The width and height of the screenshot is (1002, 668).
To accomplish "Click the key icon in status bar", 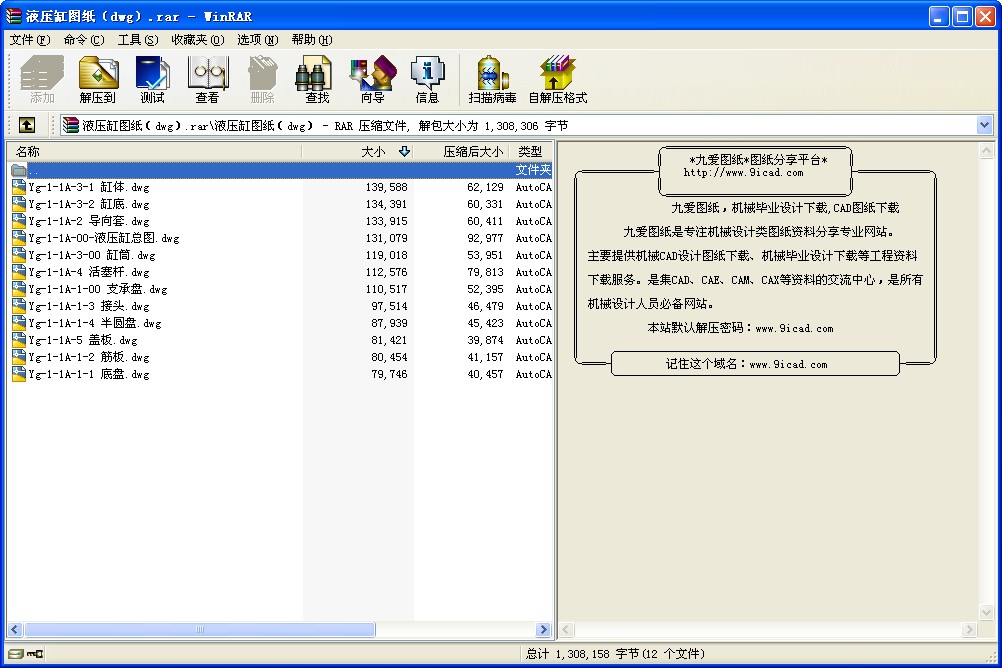I will pos(35,654).
